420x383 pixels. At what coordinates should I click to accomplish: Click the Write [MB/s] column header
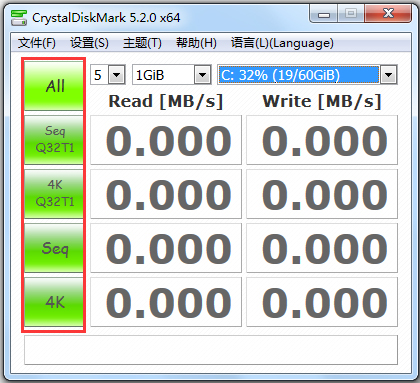pos(322,101)
